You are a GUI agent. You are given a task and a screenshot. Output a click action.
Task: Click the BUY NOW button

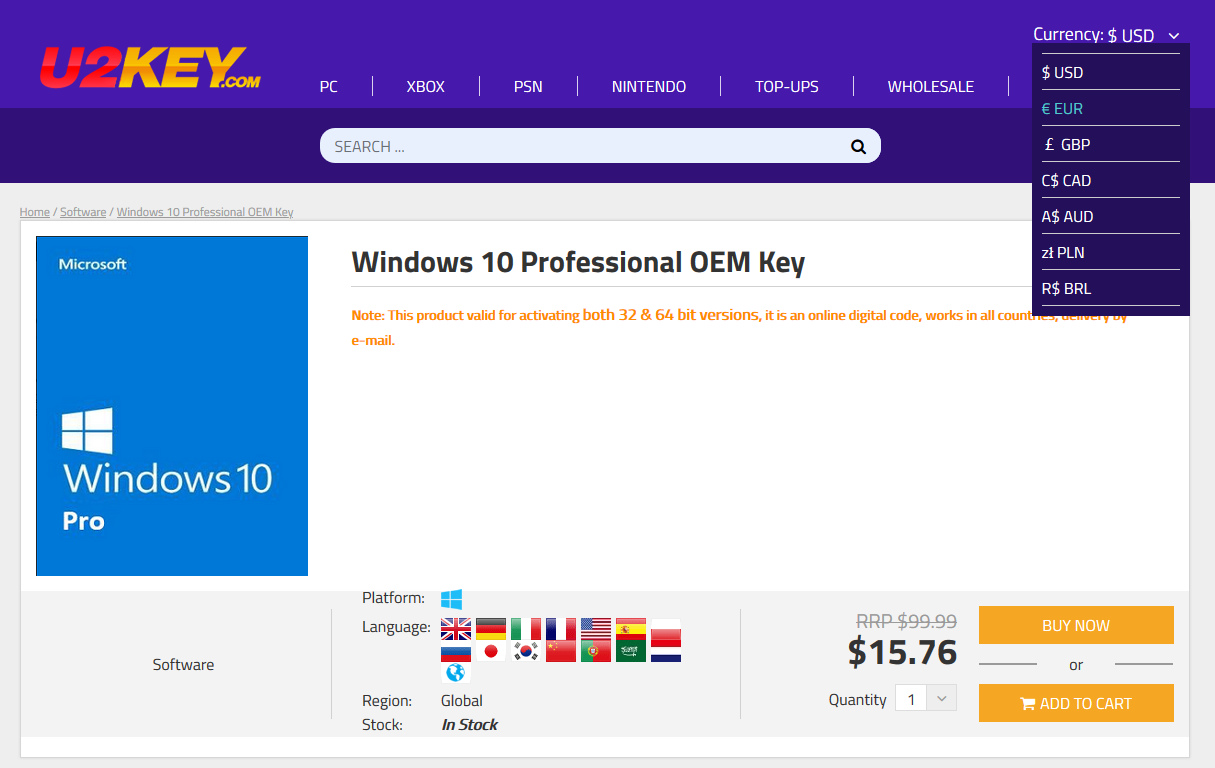click(x=1076, y=625)
